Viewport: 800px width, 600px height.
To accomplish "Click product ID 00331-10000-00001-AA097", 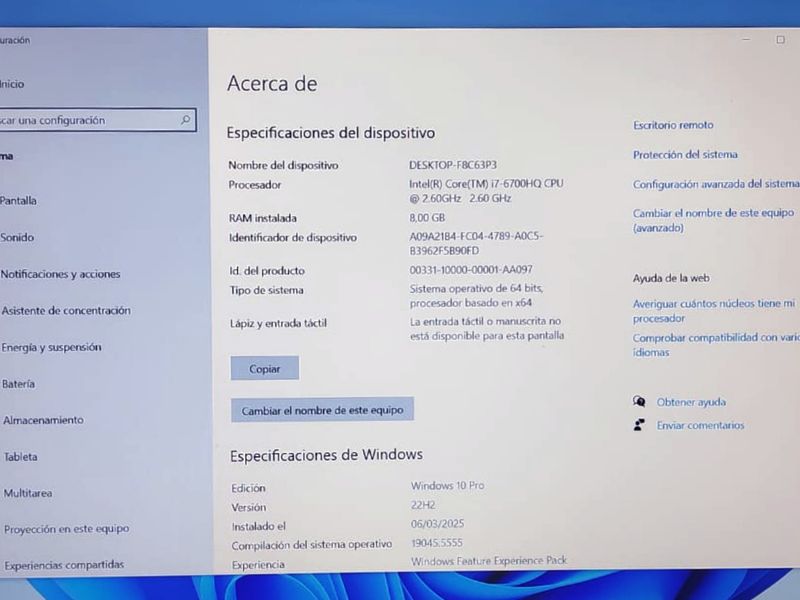I will pyautogui.click(x=471, y=269).
